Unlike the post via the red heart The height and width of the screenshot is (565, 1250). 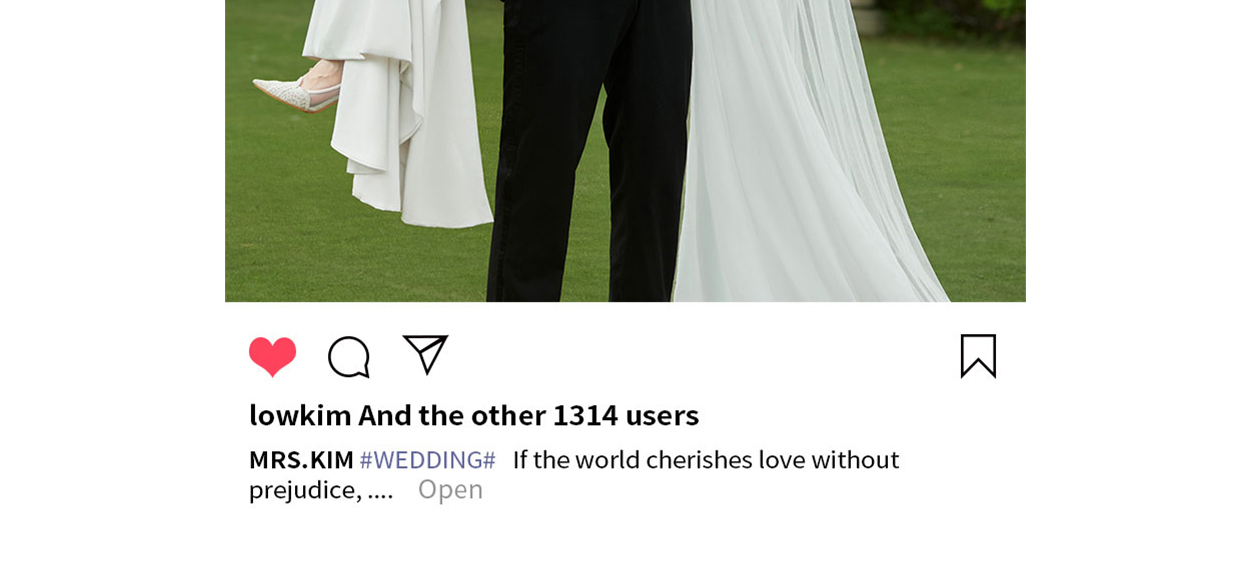point(272,357)
